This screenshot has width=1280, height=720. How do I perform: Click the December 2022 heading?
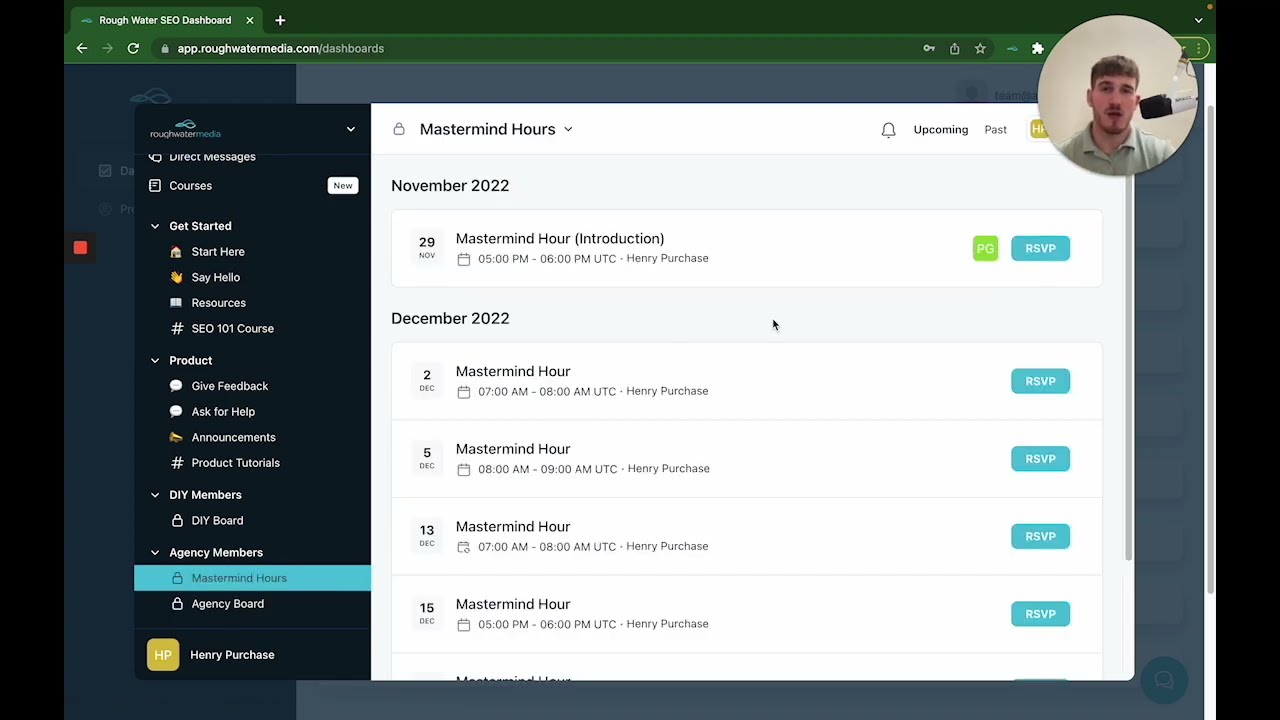point(450,319)
